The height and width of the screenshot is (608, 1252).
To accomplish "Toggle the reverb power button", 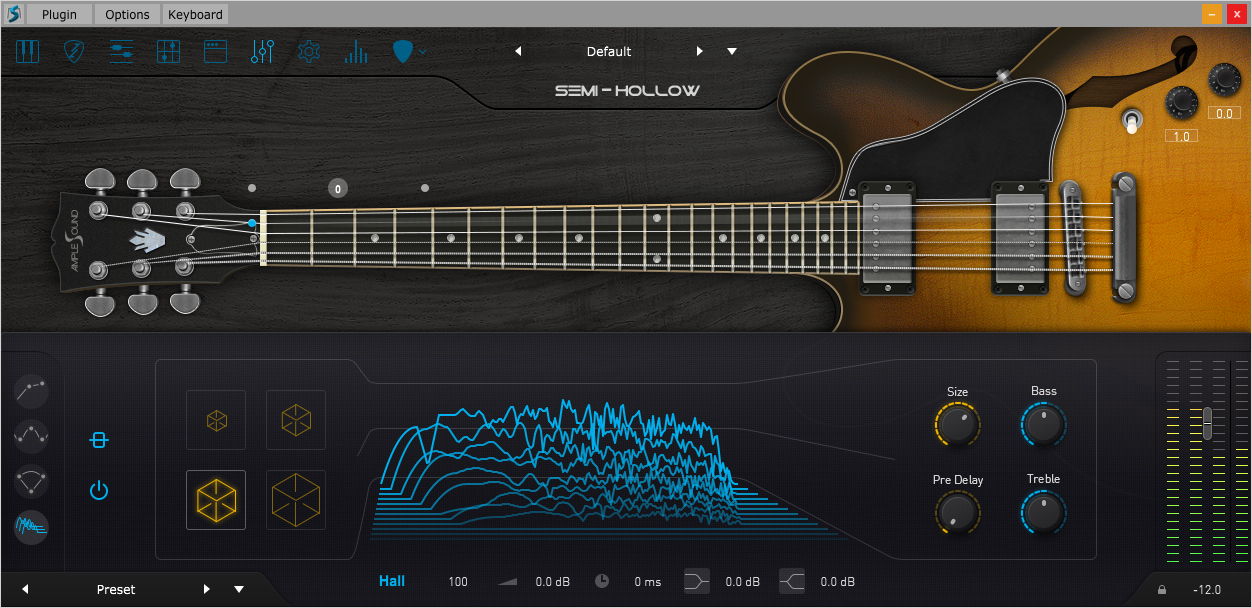I will (98, 490).
